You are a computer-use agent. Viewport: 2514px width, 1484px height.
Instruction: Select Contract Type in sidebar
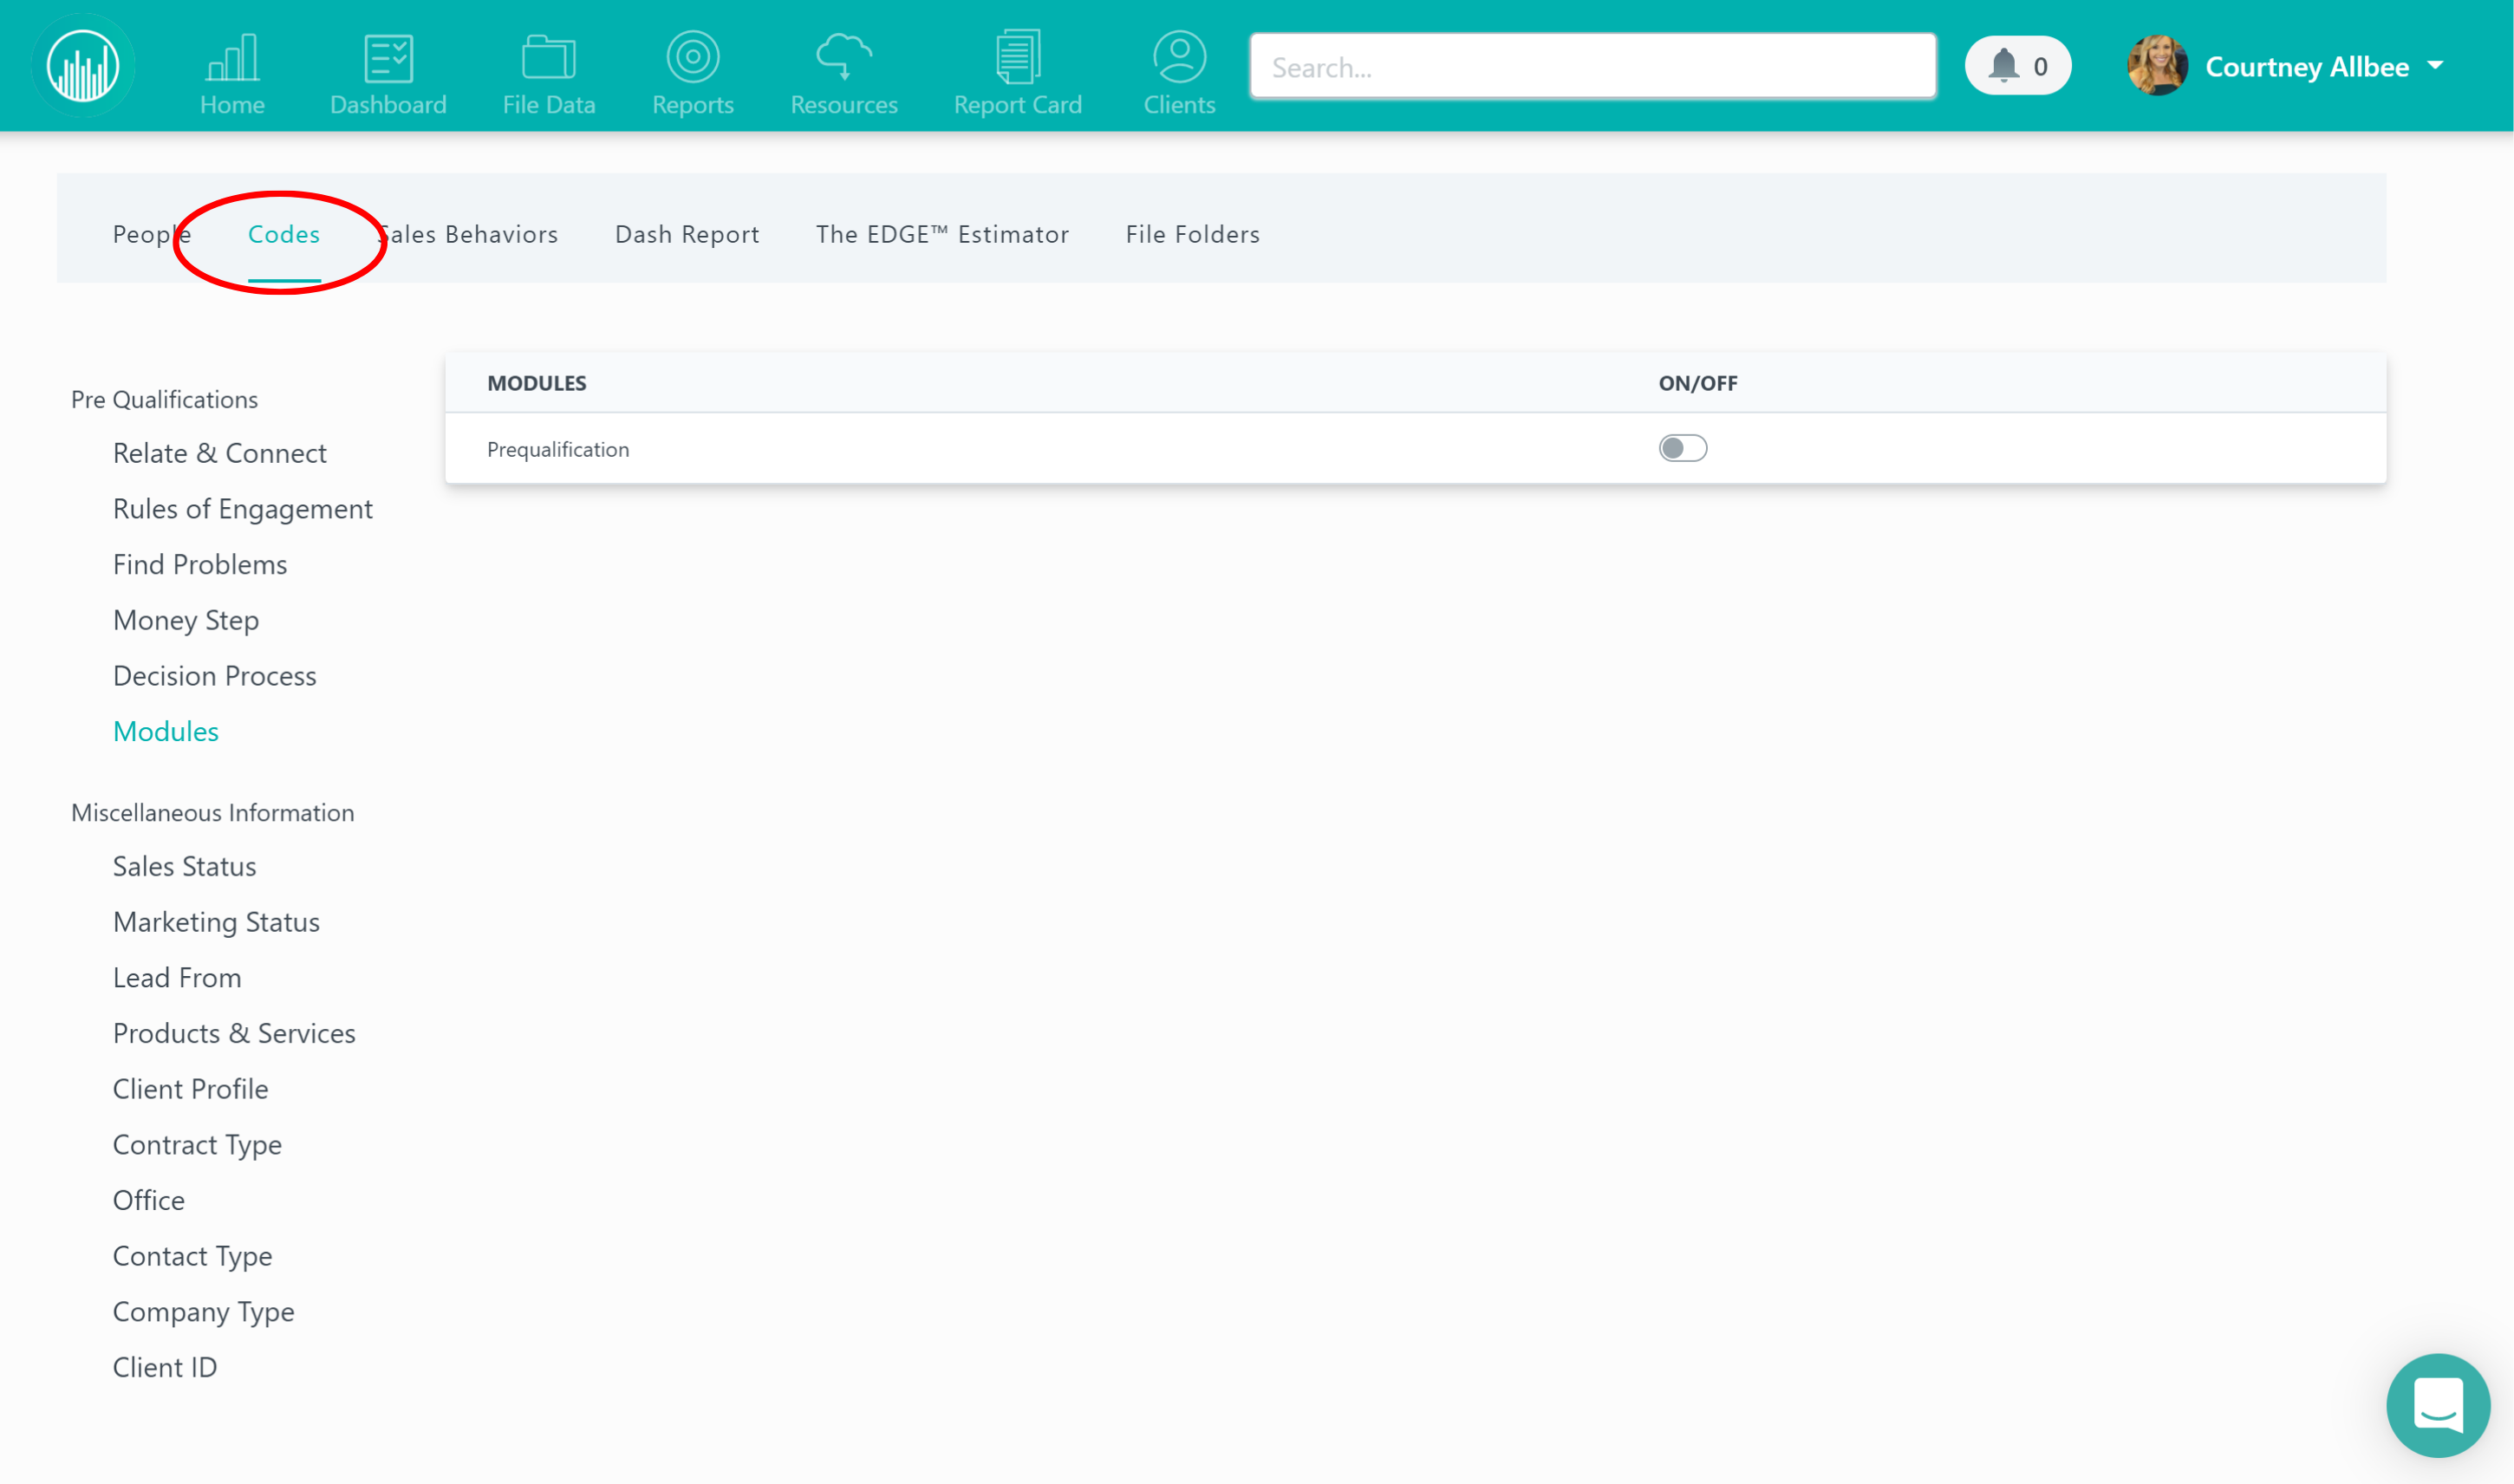197,1144
